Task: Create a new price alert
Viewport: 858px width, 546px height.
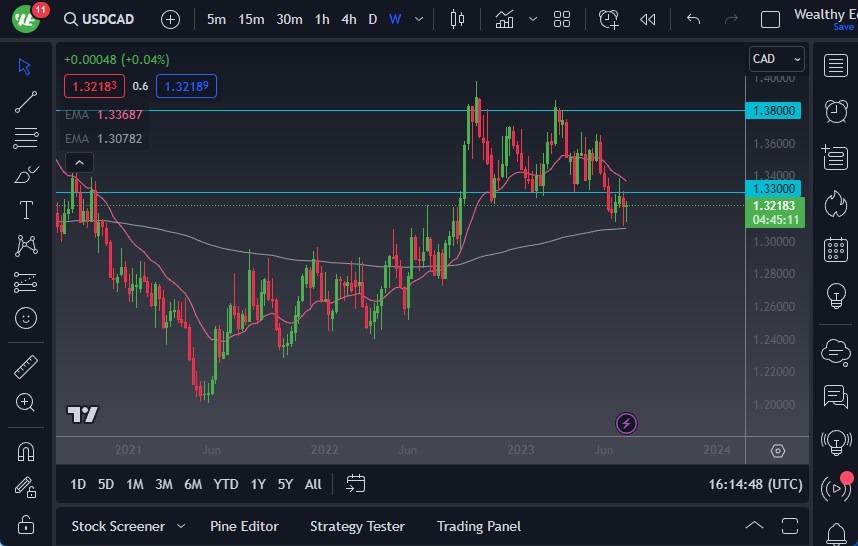Action: coord(609,19)
